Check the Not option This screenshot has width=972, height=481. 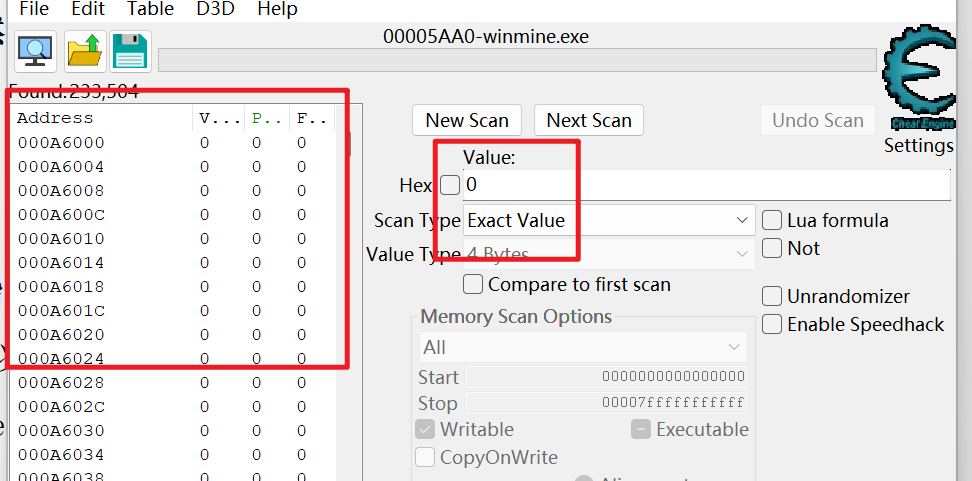pyautogui.click(x=772, y=249)
